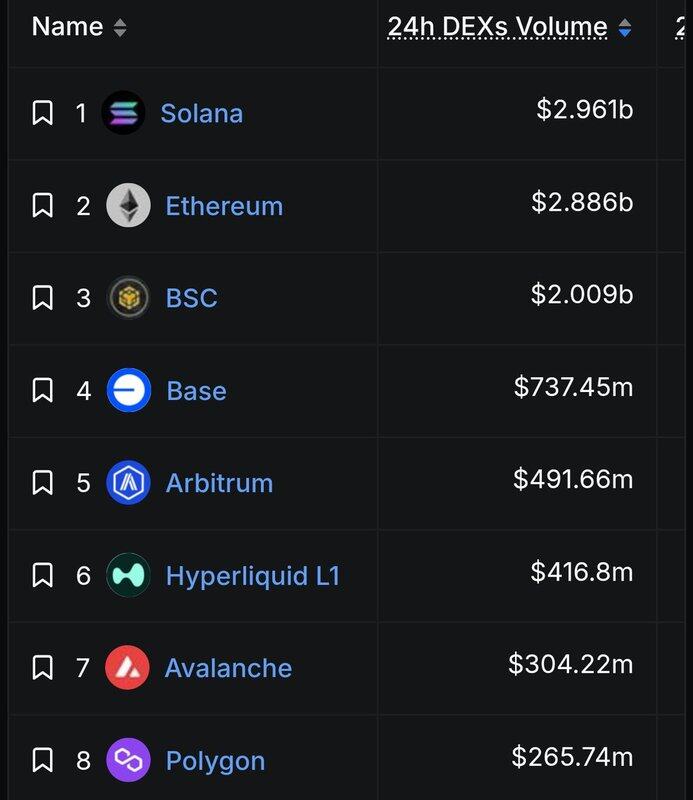Click the Avalanche chain logo icon
The height and width of the screenshot is (800, 693).
[x=128, y=668]
